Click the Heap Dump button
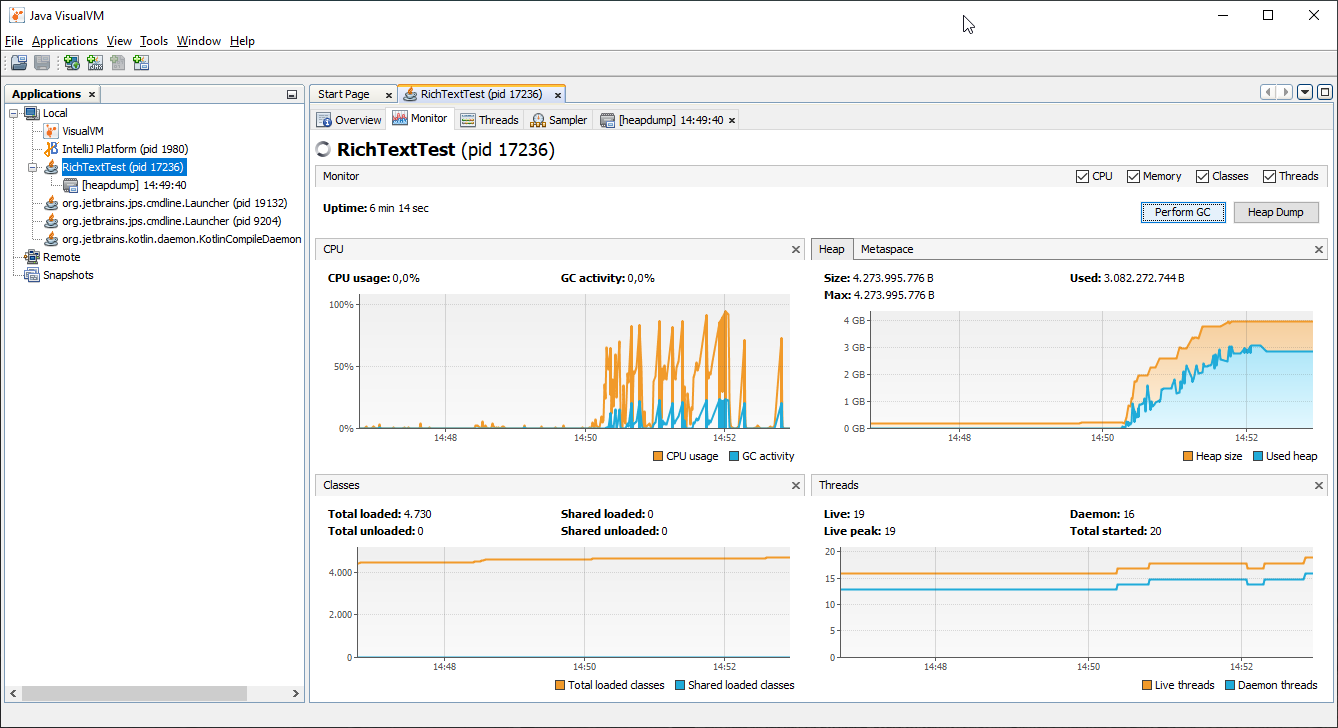 click(x=1276, y=212)
